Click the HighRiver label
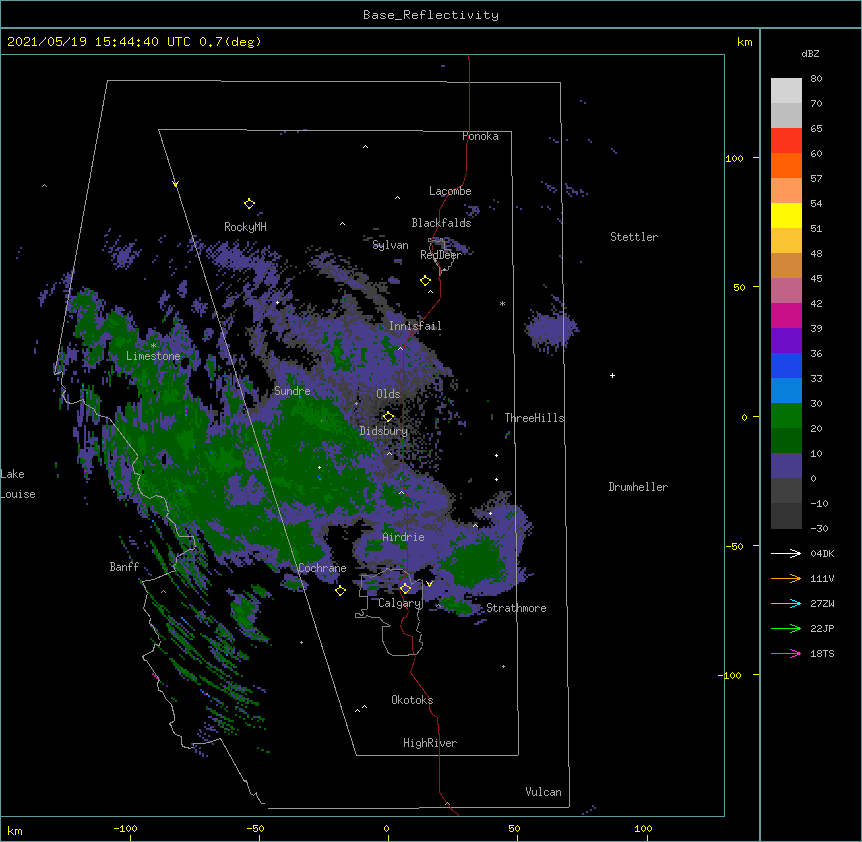 (430, 743)
